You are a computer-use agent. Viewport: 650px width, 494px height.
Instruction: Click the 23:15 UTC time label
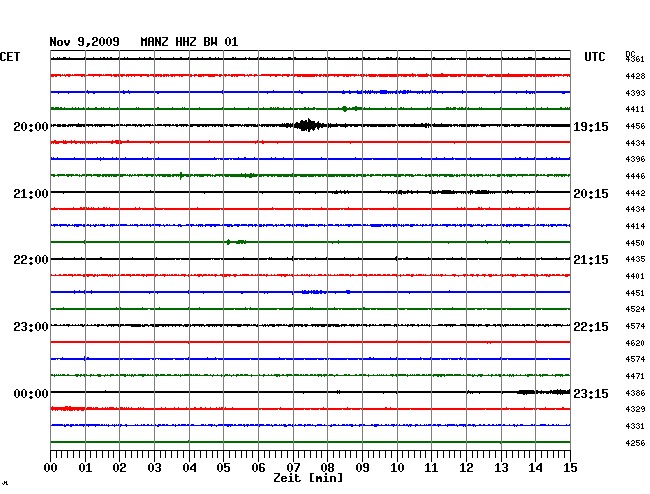coord(590,394)
